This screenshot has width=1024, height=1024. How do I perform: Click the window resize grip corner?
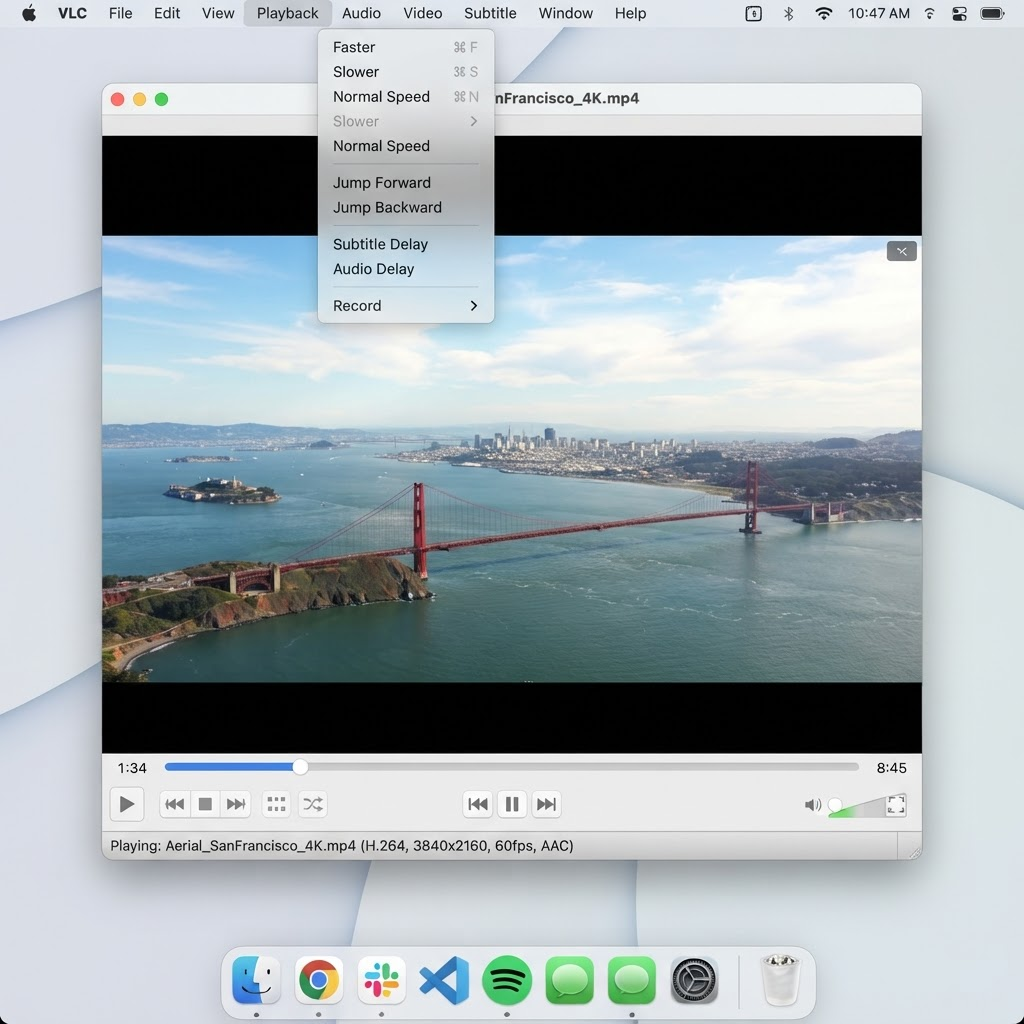tap(914, 852)
